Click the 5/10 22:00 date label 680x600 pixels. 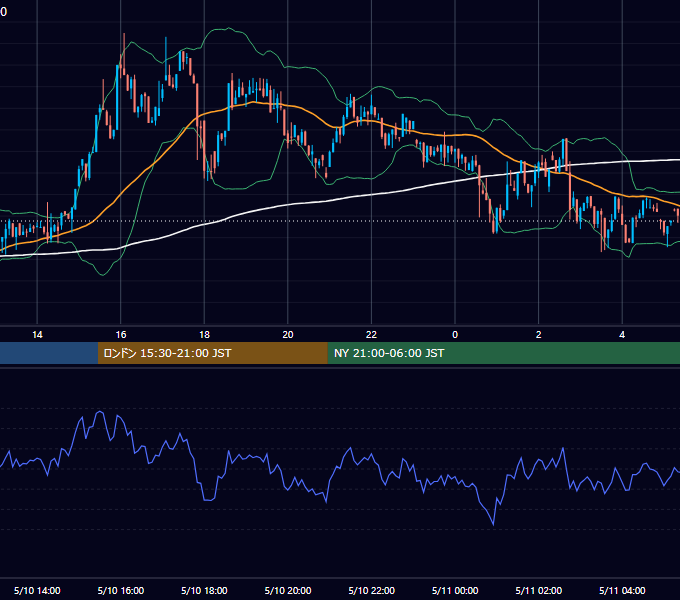372,590
